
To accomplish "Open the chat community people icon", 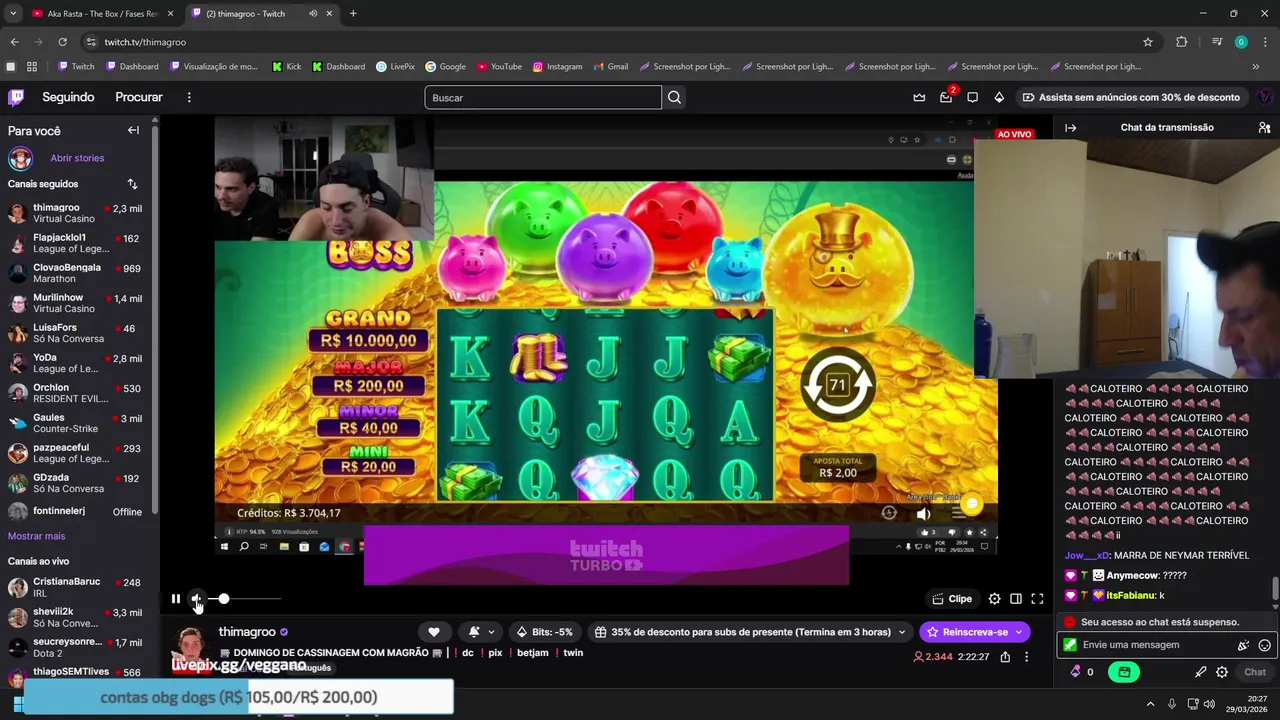I will 1264,128.
